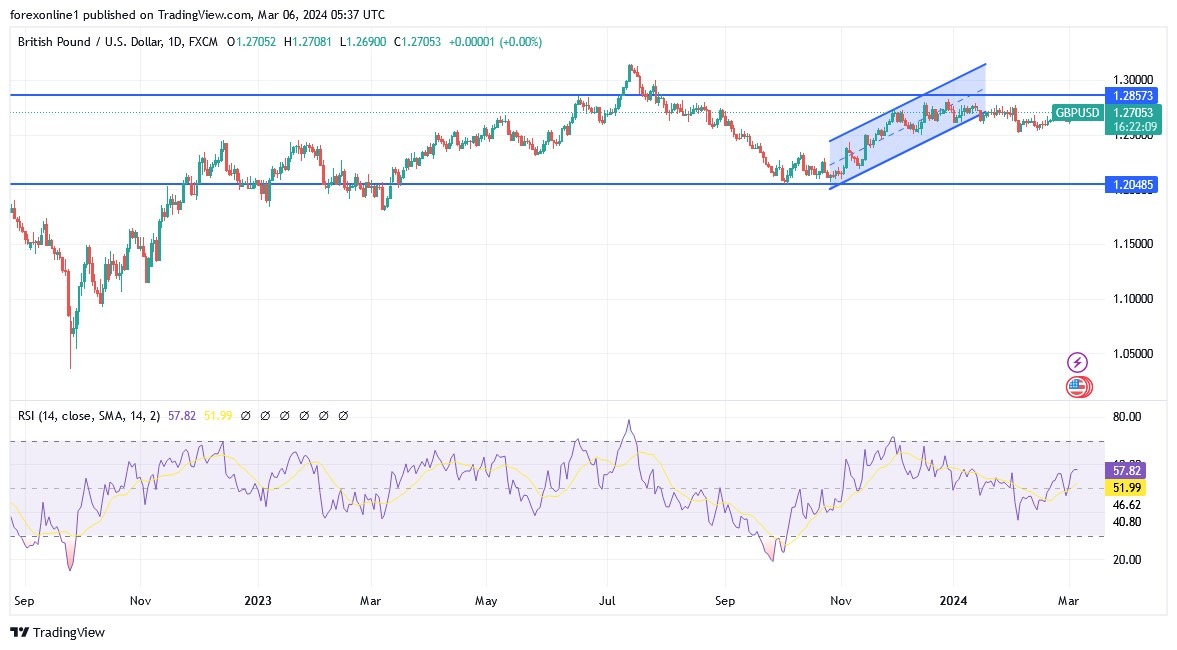Click the third ø icon in RSI row
The image size is (1177, 650).
pyautogui.click(x=285, y=415)
